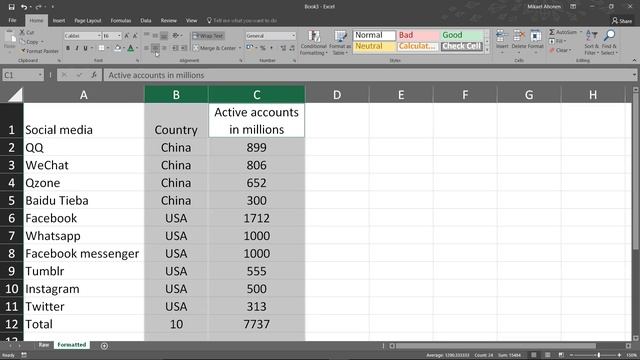Click the Fill Color paint bucket
Viewport: 640px width, 360px height.
tap(118, 48)
